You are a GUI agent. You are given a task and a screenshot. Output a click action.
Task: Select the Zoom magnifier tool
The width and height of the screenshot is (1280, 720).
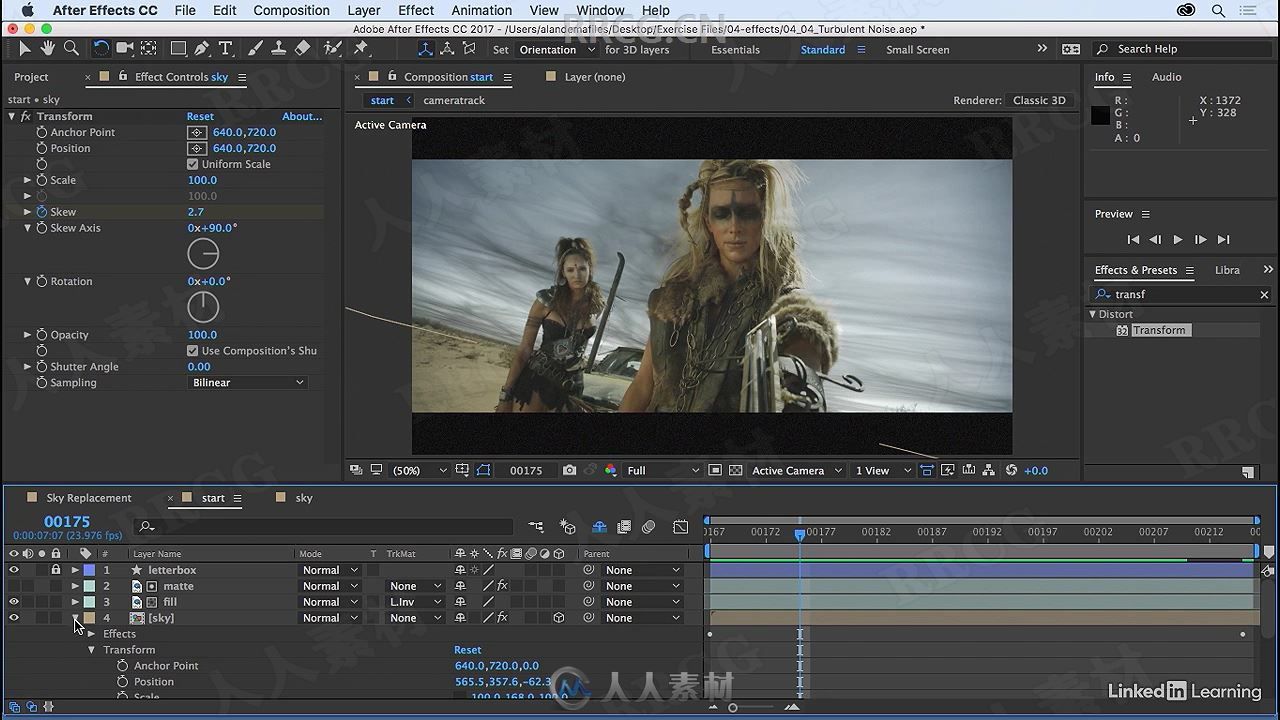(71, 48)
